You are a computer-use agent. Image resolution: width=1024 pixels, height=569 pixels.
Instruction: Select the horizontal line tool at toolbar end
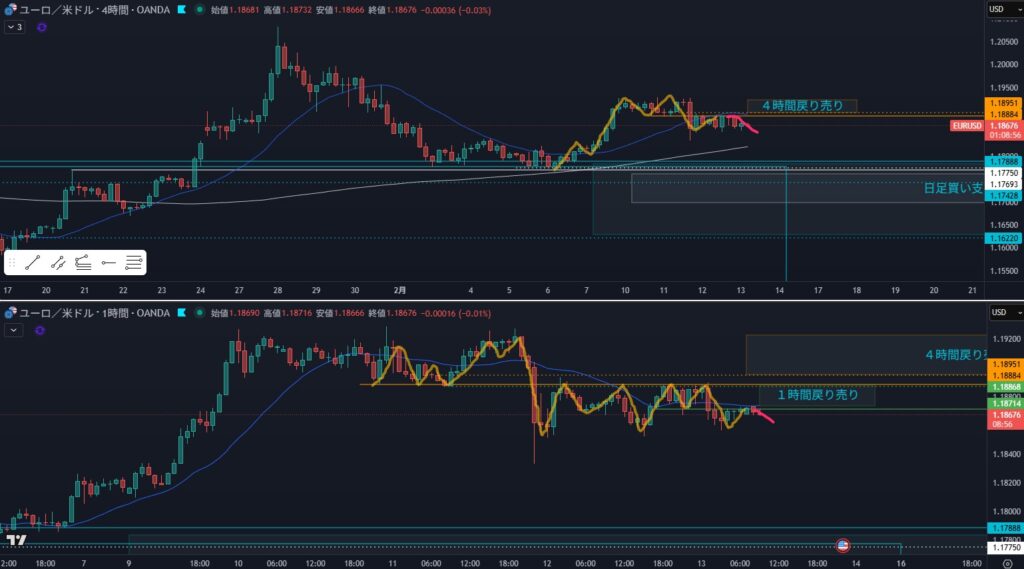(134, 263)
